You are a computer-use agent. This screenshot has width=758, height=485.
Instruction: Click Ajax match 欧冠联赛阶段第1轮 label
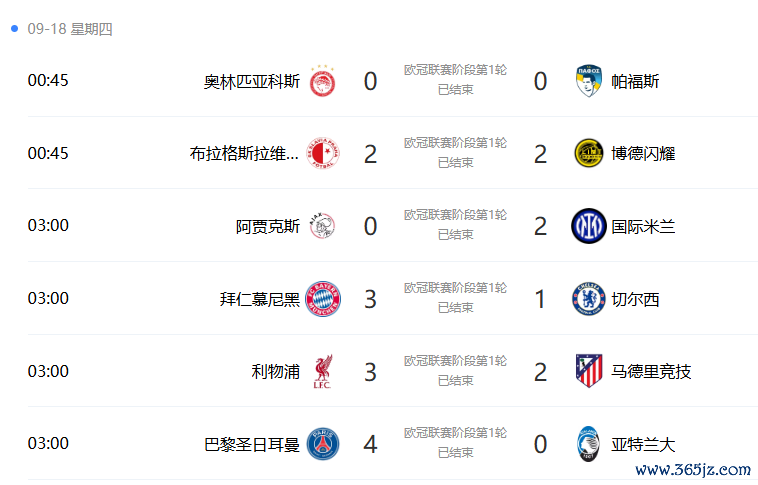pyautogui.click(x=455, y=215)
